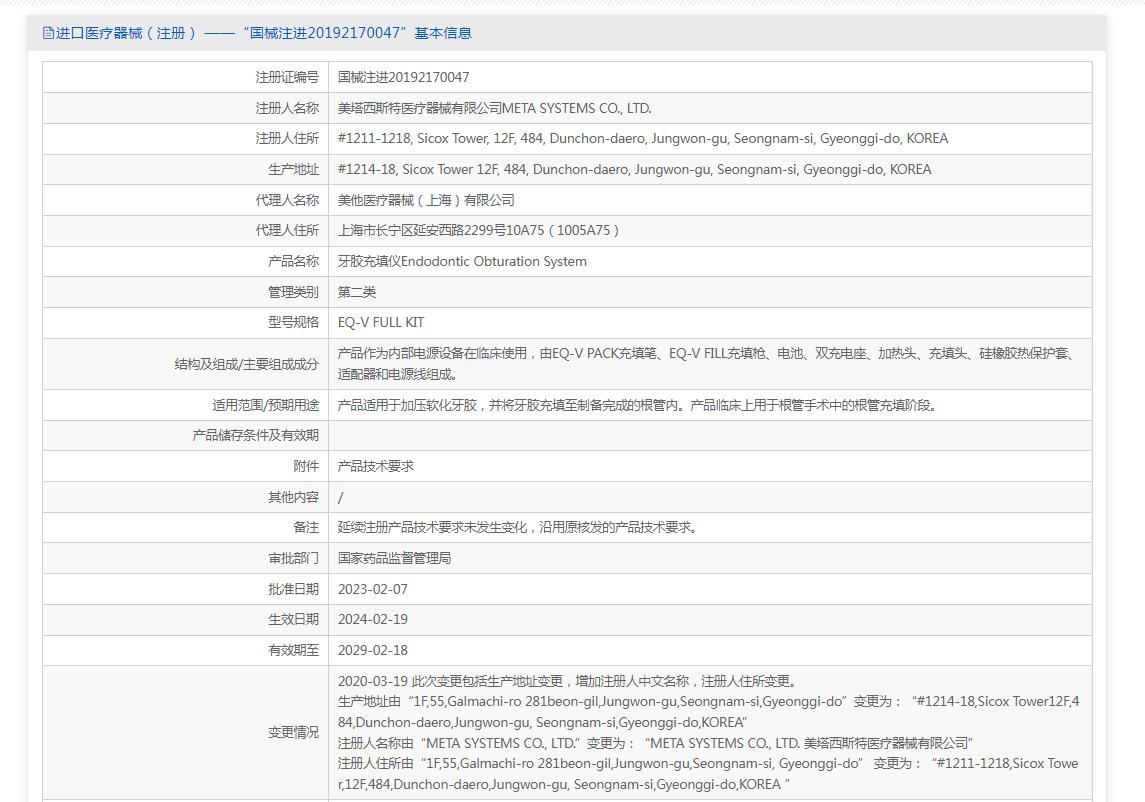The image size is (1145, 802).
Task: Select registrant address starting with #1211-1218, Sicox Tower
Action: point(643,139)
